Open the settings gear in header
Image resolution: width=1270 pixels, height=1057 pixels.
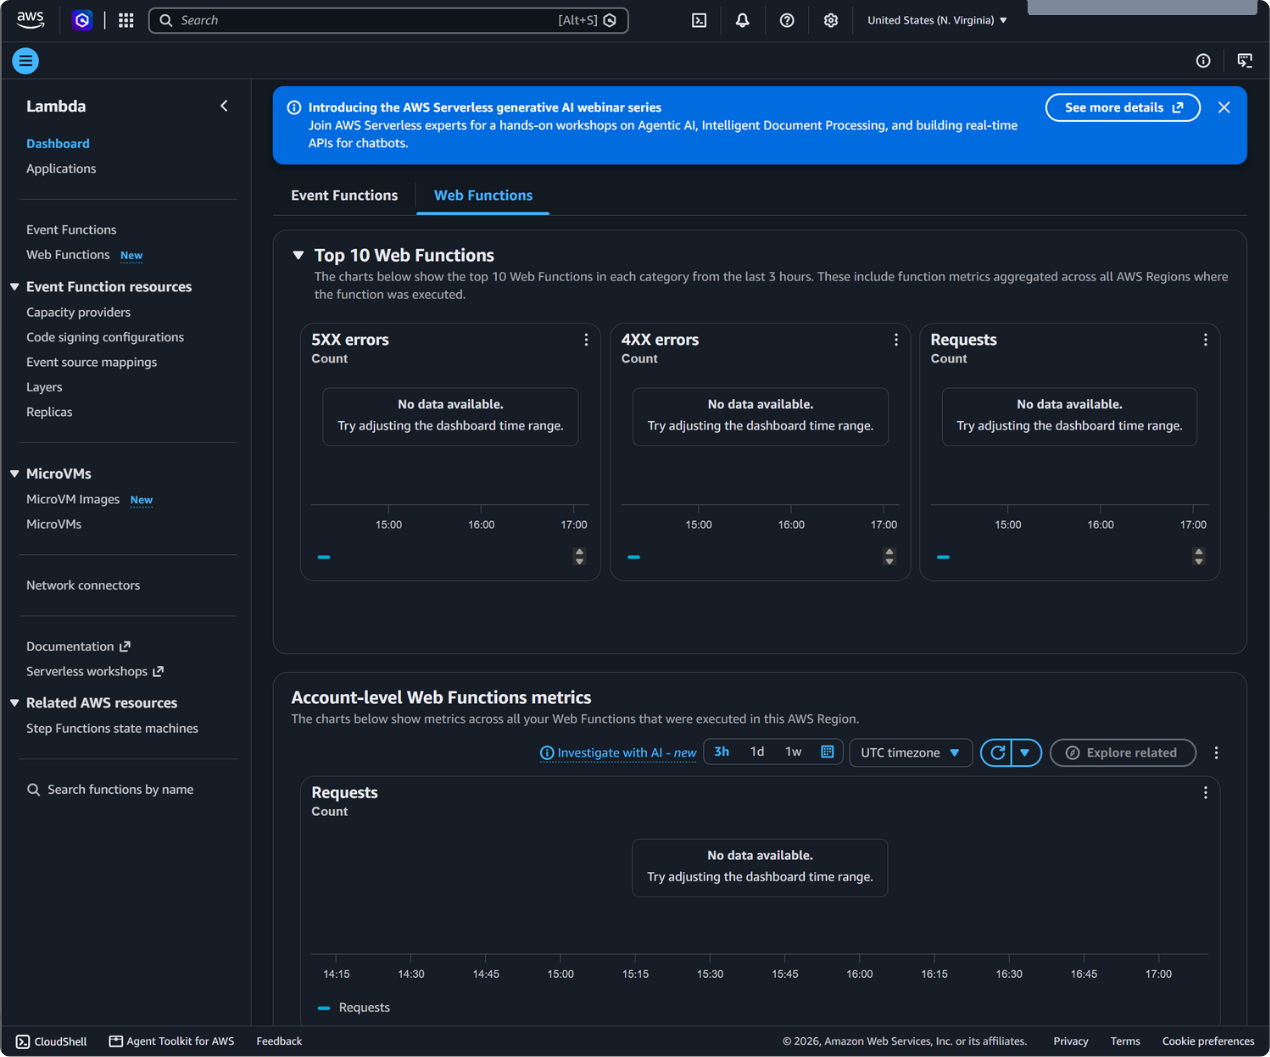830,20
